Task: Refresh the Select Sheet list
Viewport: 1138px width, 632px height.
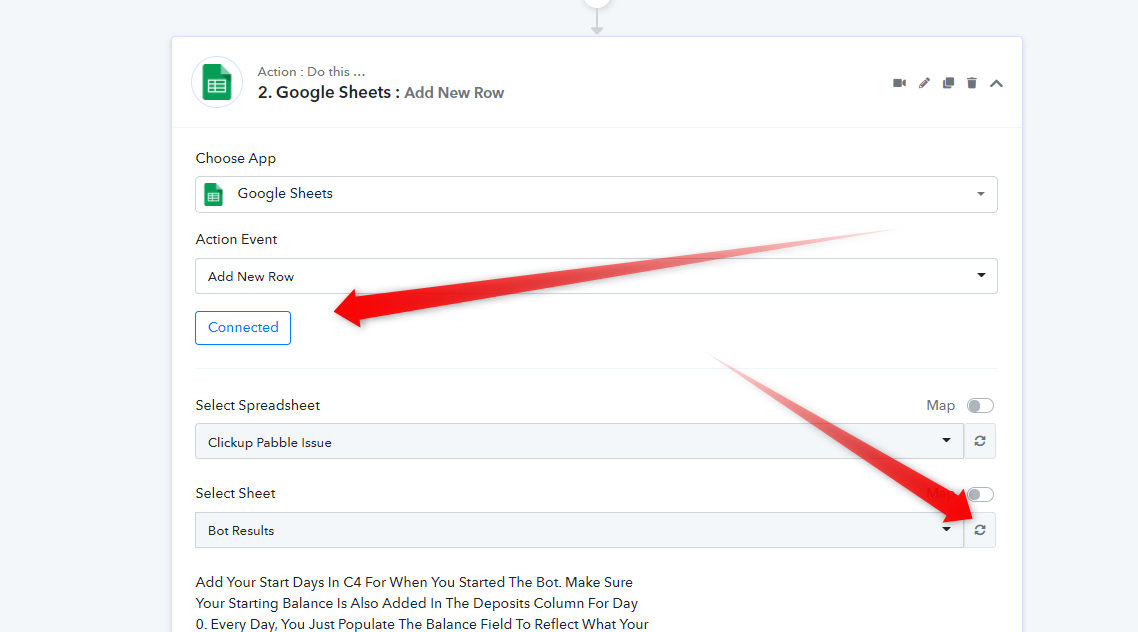Action: point(980,530)
